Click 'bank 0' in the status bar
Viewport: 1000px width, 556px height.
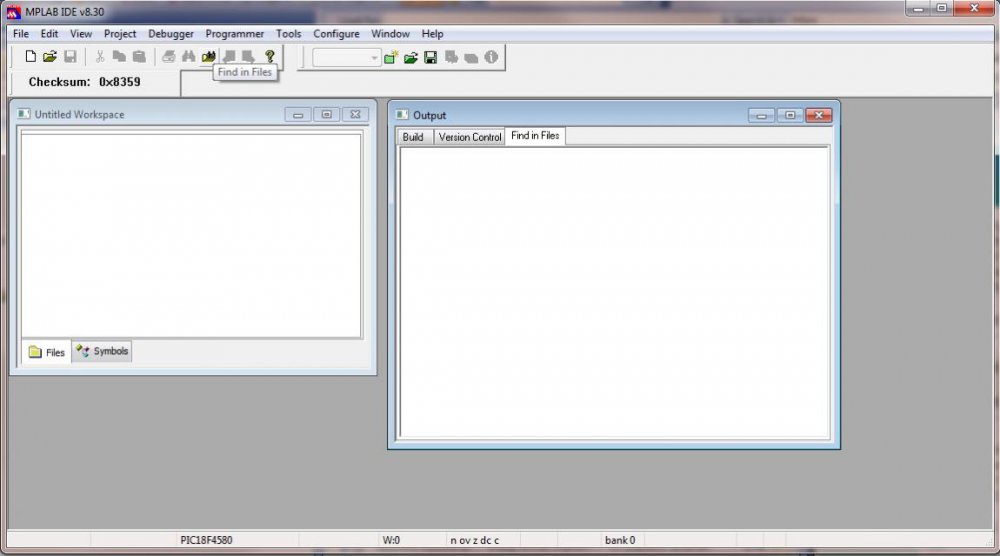tap(620, 540)
